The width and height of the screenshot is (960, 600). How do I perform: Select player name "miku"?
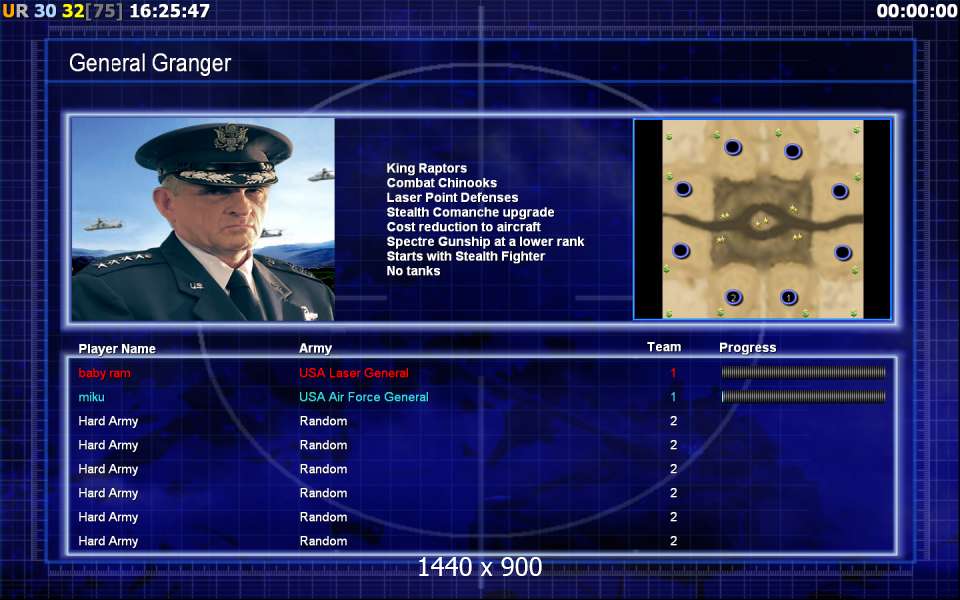click(91, 397)
